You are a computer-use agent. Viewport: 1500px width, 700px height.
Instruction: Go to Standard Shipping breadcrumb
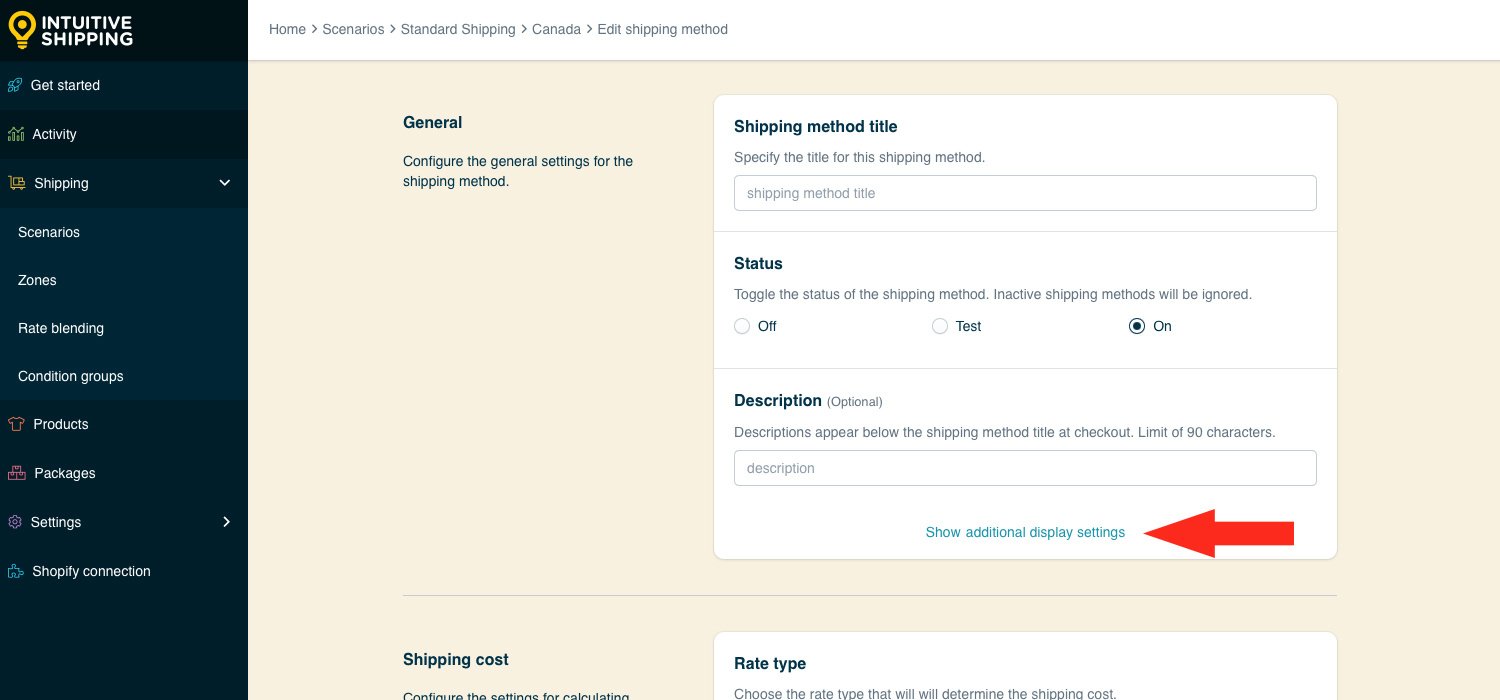pos(458,29)
